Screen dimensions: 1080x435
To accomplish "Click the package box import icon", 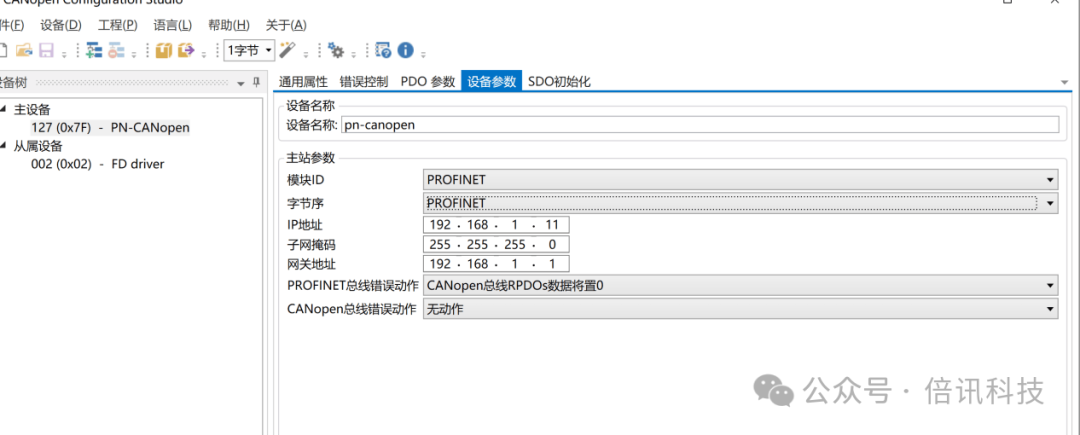I will pyautogui.click(x=164, y=50).
